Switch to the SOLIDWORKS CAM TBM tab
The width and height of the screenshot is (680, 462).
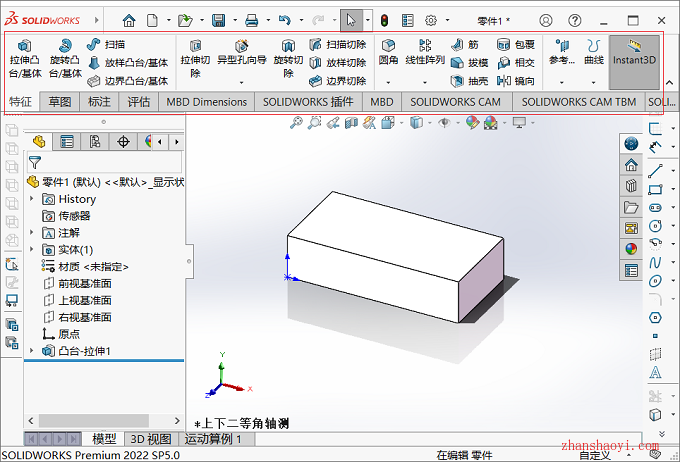(579, 102)
